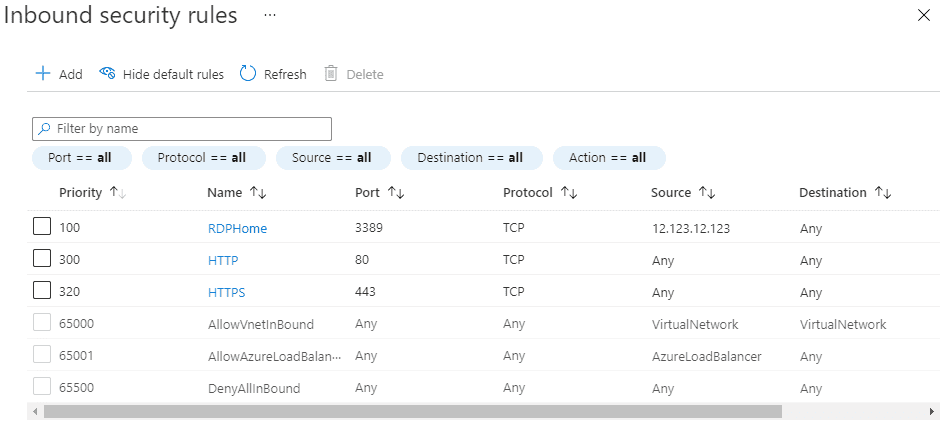This screenshot has height=433, width=946.
Task: Click the trash can Delete icon
Action: [331, 74]
